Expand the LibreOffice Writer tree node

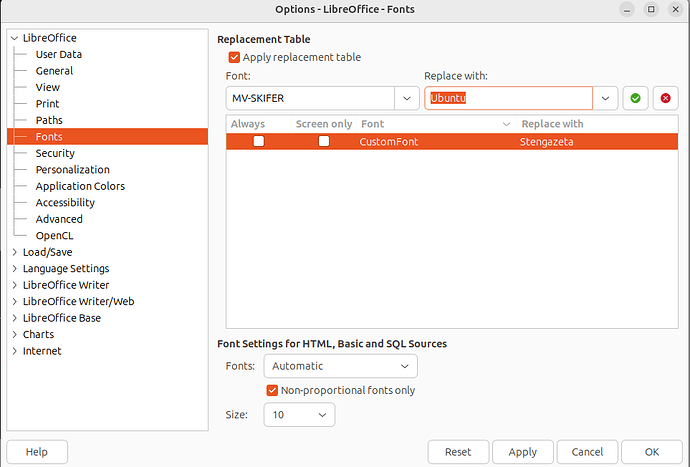click(14, 285)
